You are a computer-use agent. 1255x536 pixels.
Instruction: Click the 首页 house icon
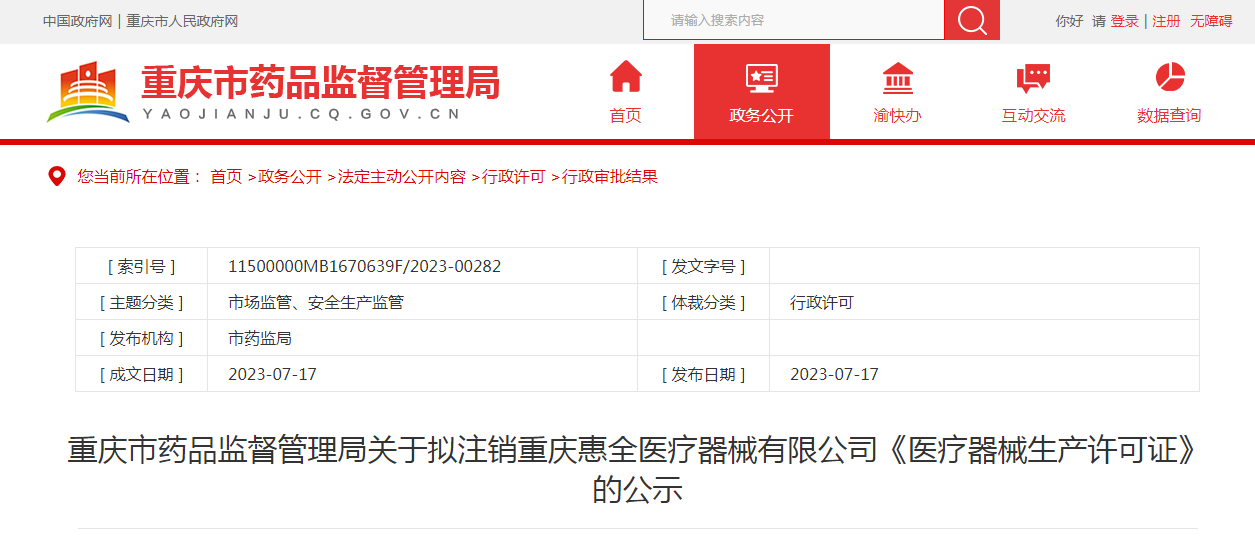[x=626, y=77]
